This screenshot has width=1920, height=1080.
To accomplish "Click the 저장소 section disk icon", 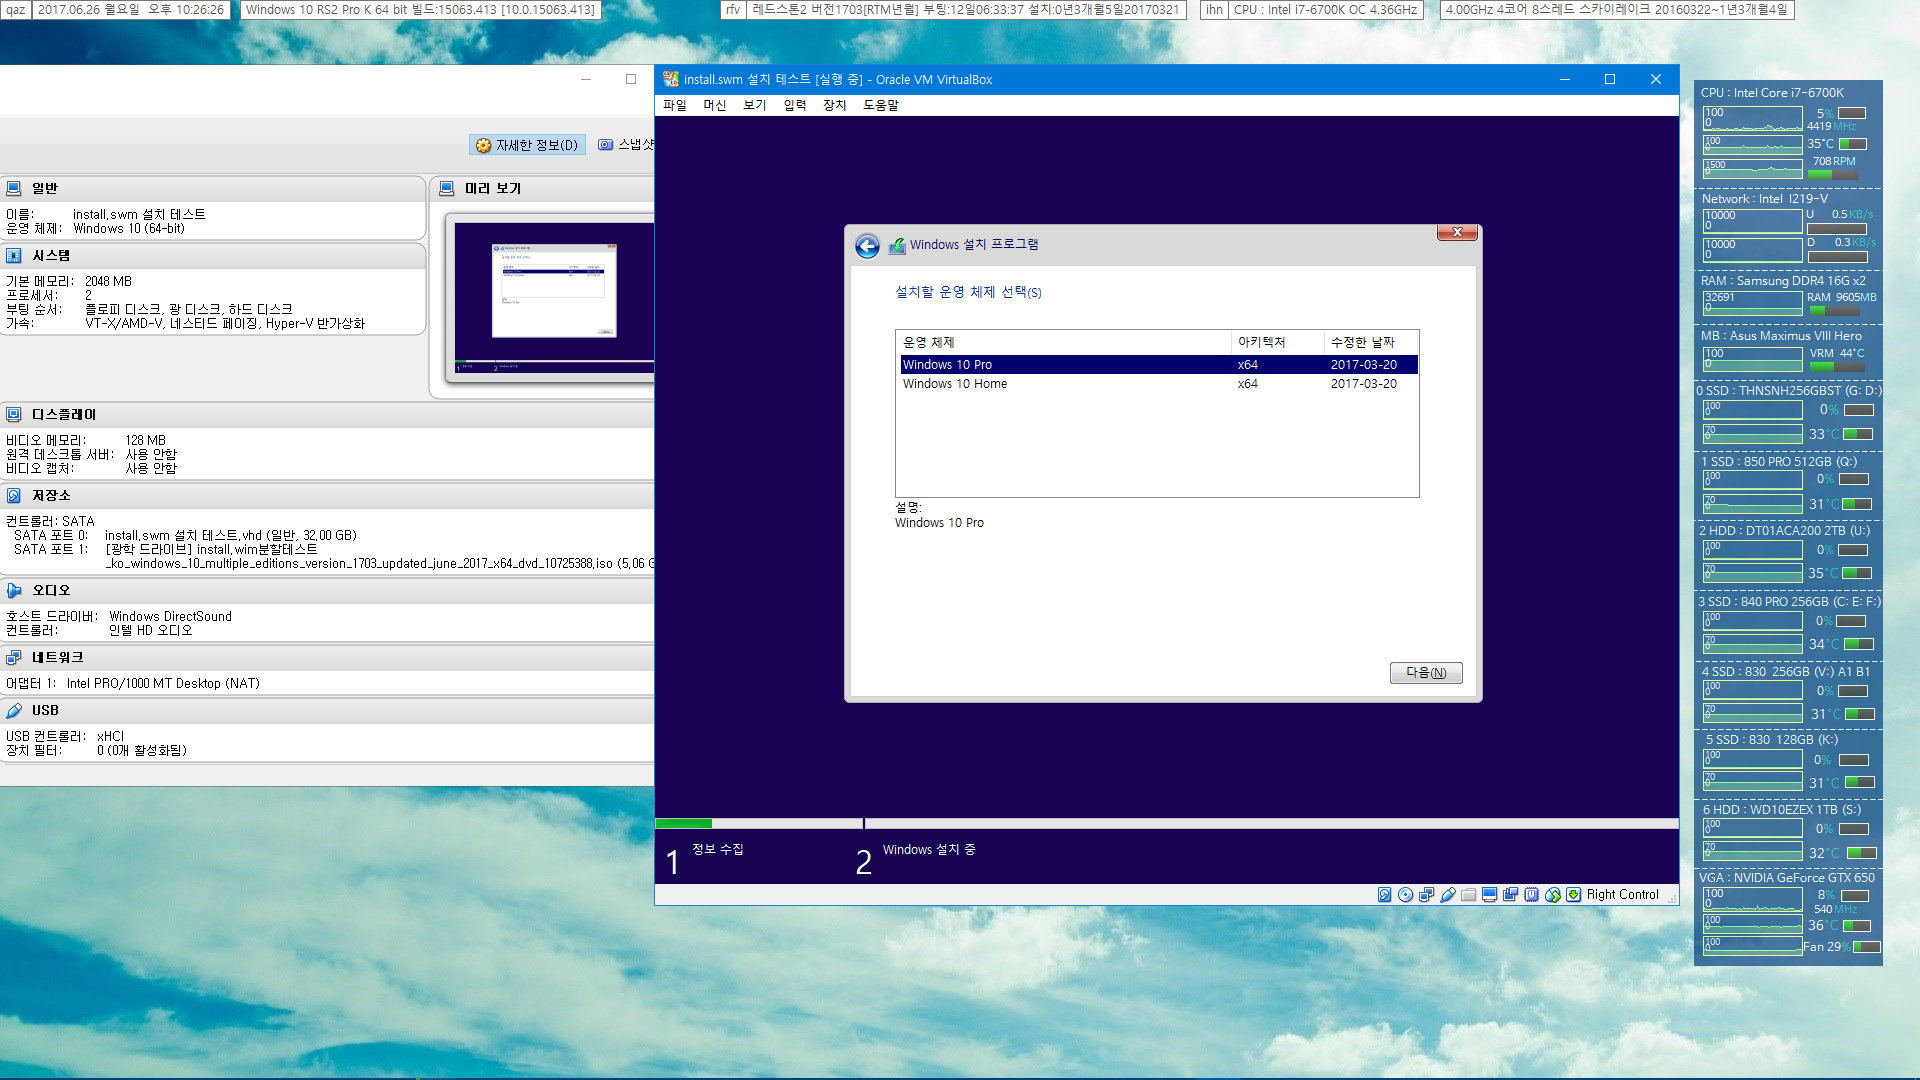I will 14,495.
